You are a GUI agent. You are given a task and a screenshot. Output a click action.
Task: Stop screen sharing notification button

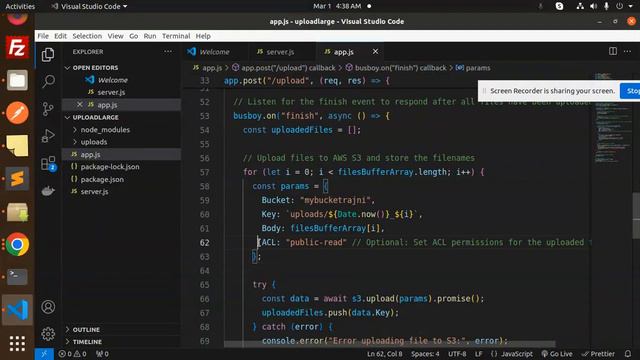(x=631, y=91)
